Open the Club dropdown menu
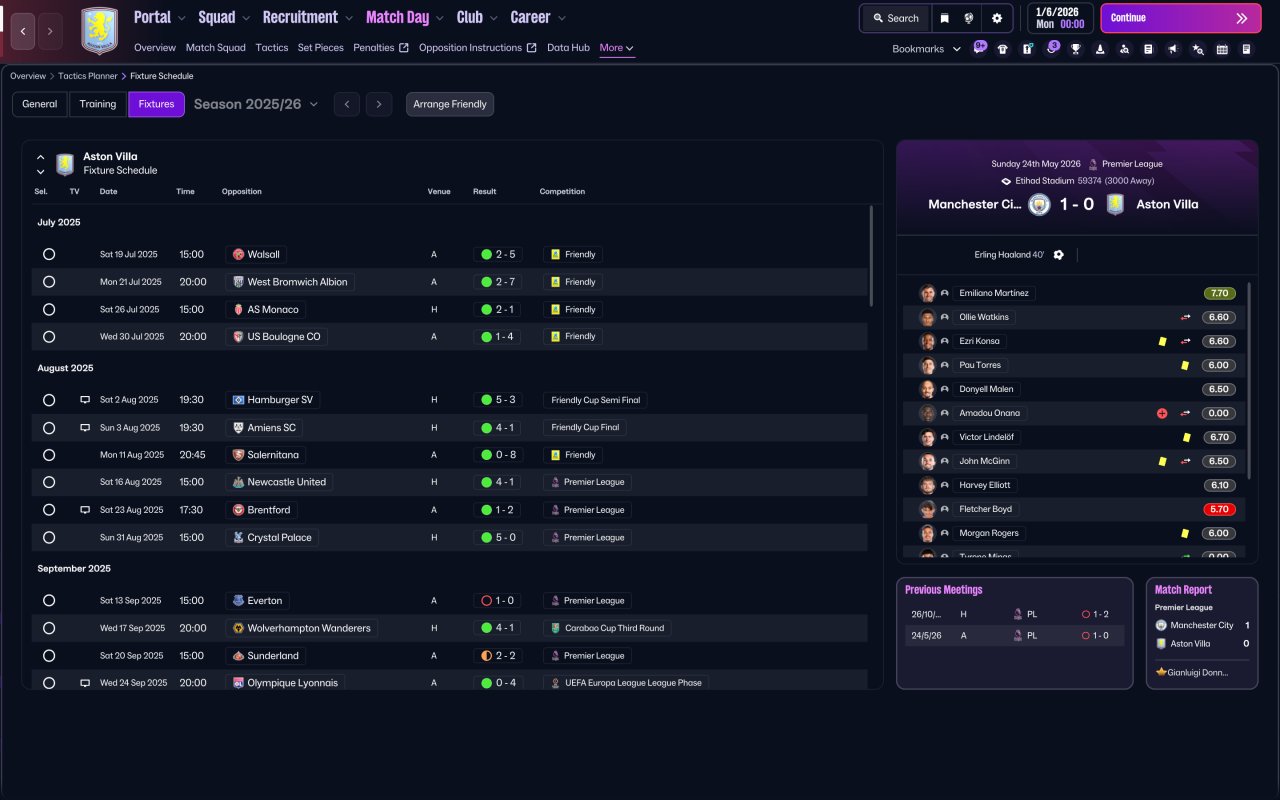The image size is (1280, 800). click(477, 17)
